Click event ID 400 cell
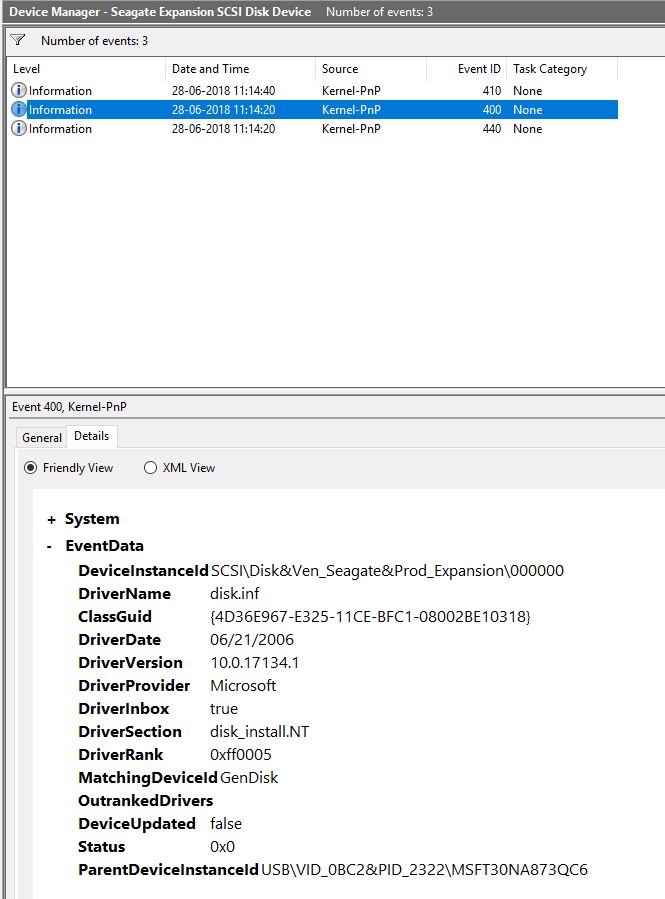This screenshot has width=665, height=899. pos(492,110)
